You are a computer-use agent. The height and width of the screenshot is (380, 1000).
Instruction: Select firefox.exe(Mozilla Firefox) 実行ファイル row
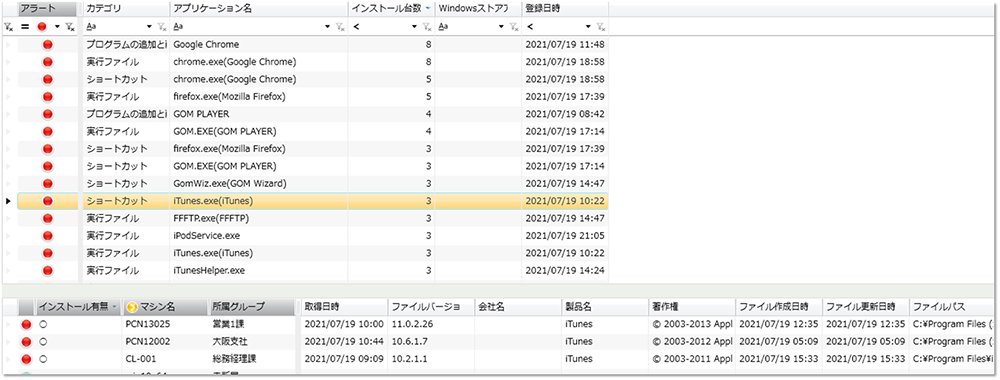(312, 97)
